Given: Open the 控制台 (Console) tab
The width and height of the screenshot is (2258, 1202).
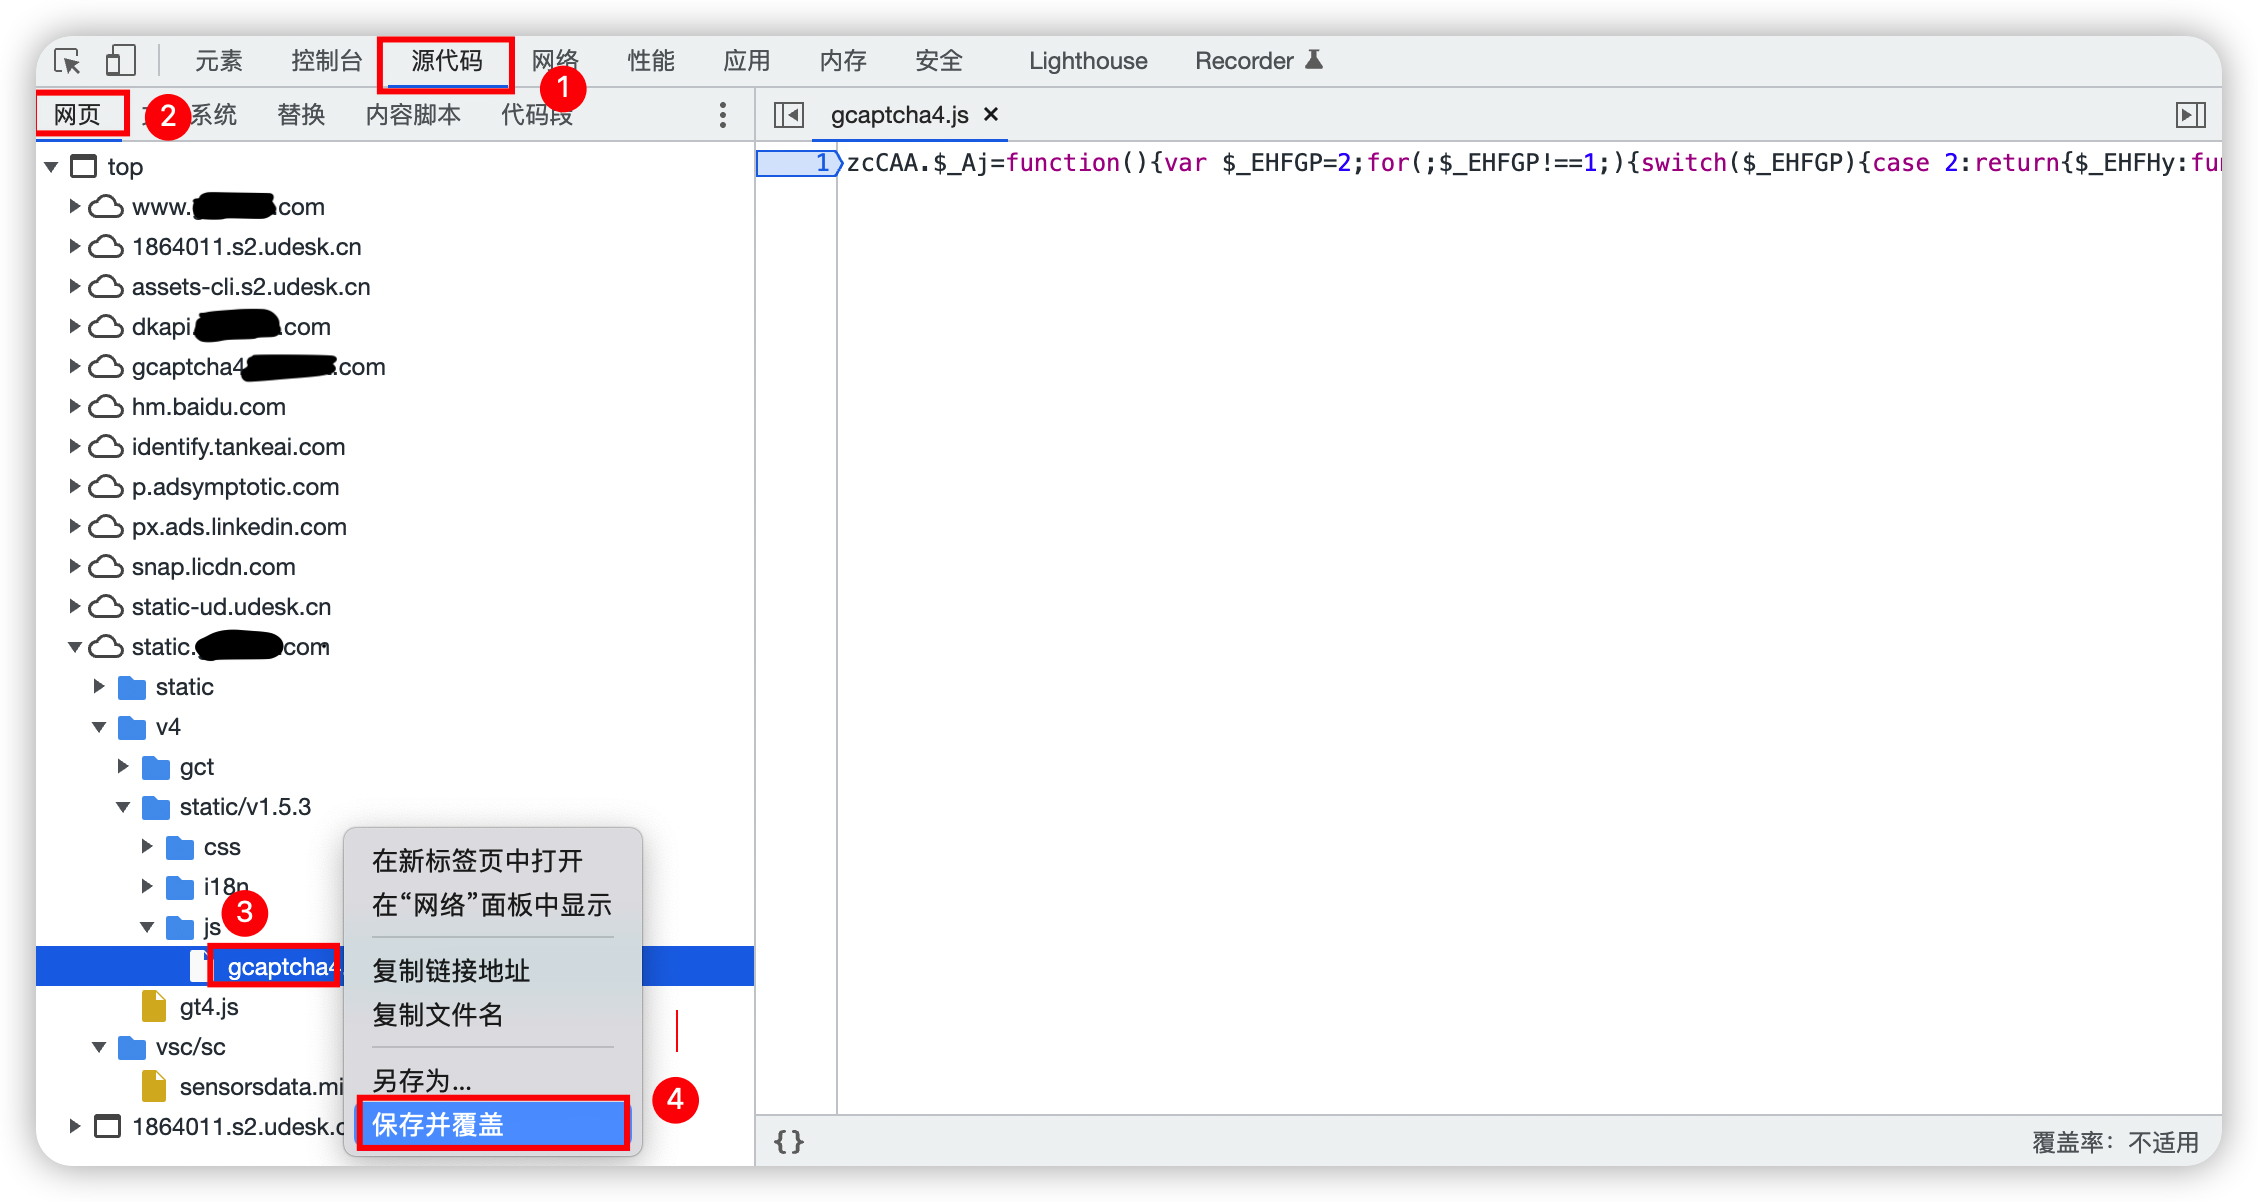Looking at the screenshot, I should [326, 61].
